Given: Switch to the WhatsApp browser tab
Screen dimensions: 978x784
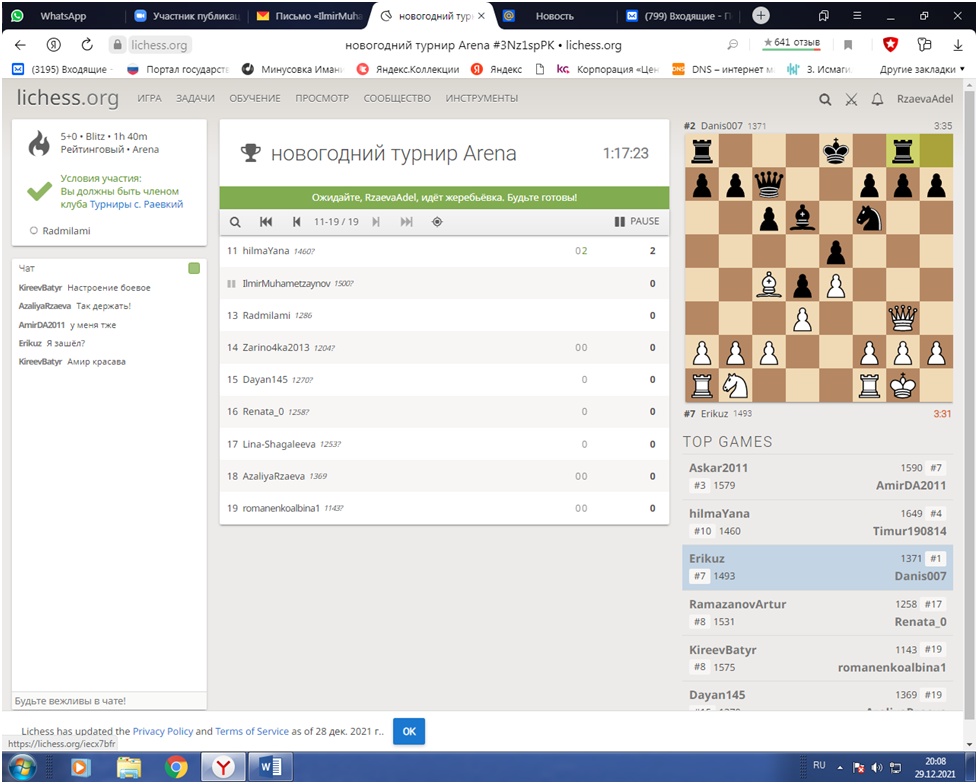Looking at the screenshot, I should [62, 16].
